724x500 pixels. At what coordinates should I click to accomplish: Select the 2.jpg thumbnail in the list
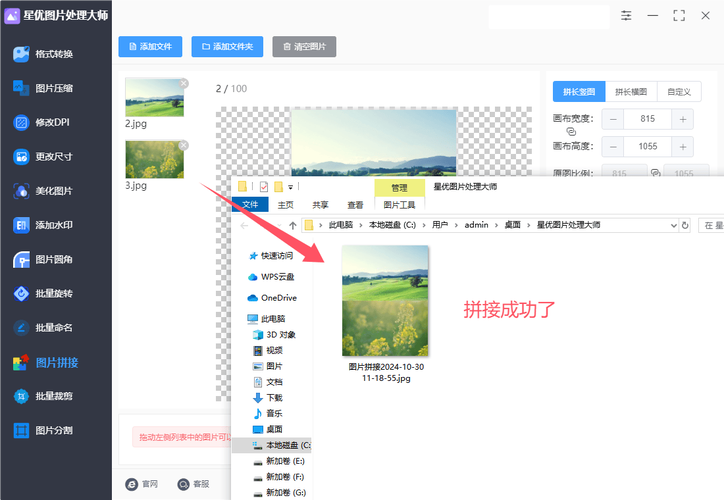tap(155, 97)
